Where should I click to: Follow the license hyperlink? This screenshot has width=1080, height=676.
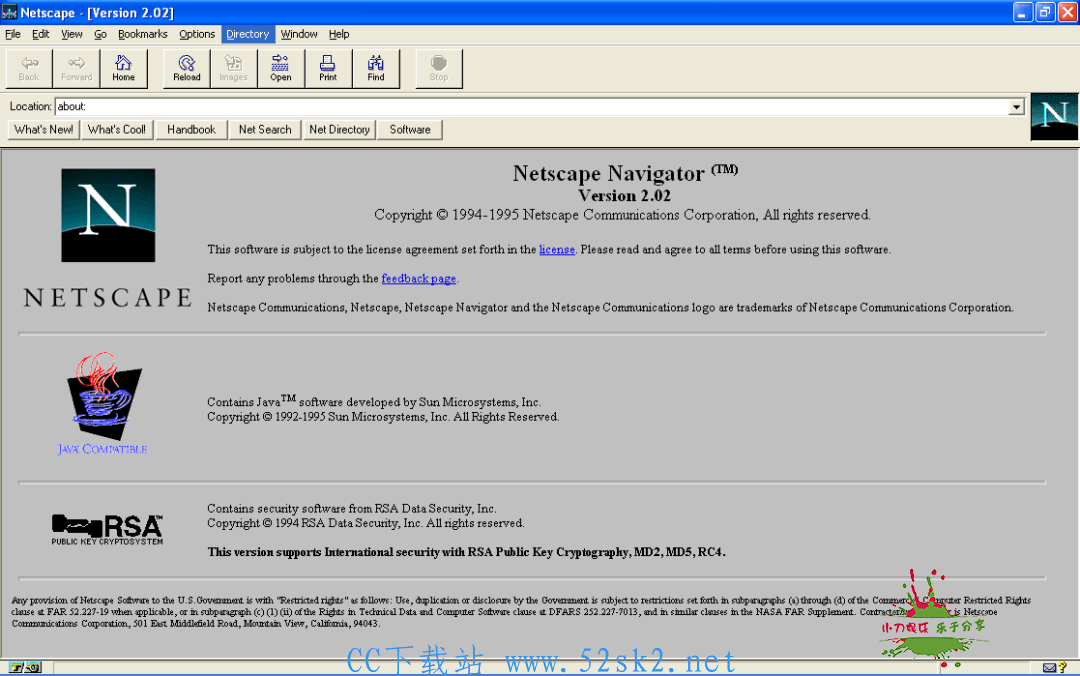point(557,249)
